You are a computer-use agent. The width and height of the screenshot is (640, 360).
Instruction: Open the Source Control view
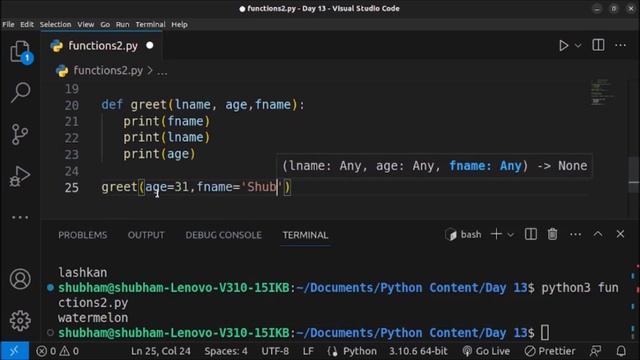coord(20,134)
